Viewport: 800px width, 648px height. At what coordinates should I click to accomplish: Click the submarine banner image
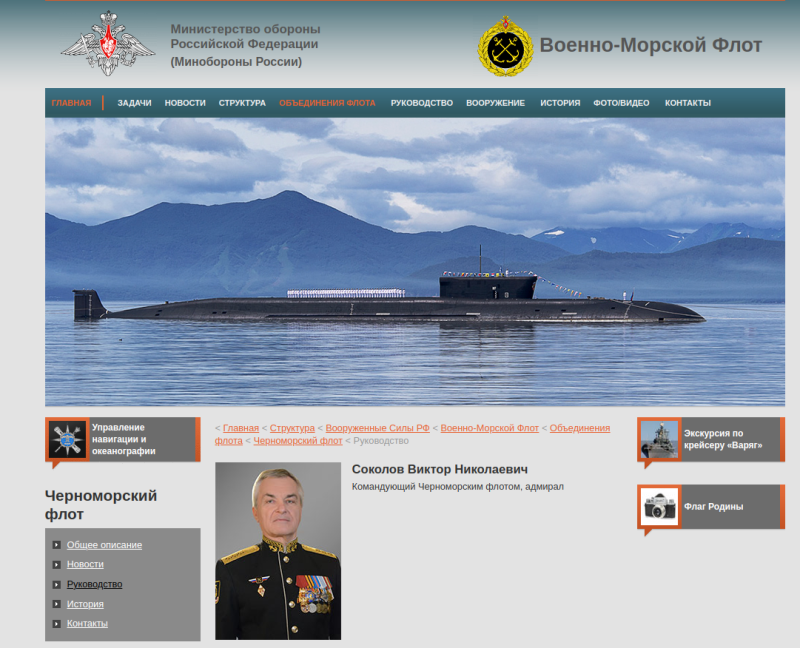click(x=414, y=262)
